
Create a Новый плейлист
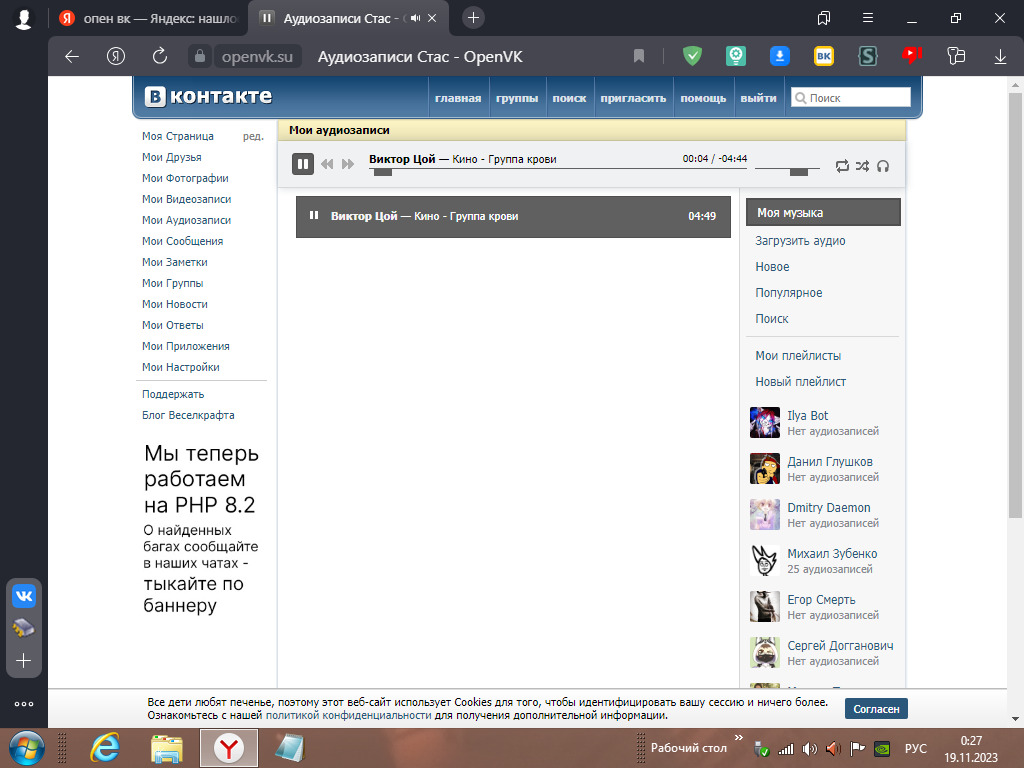coord(801,381)
